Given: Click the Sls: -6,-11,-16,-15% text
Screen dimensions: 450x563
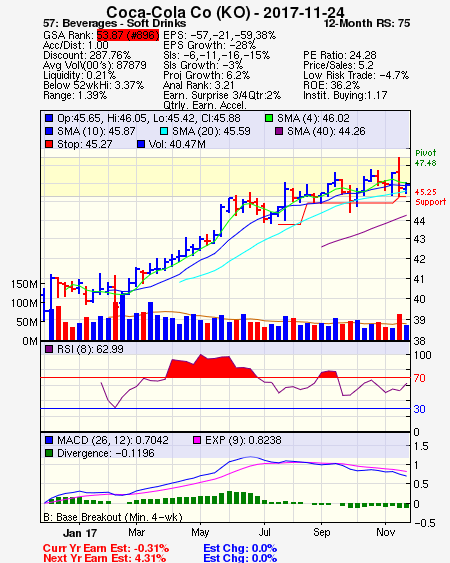Looking at the screenshot, I should pyautogui.click(x=217, y=55).
